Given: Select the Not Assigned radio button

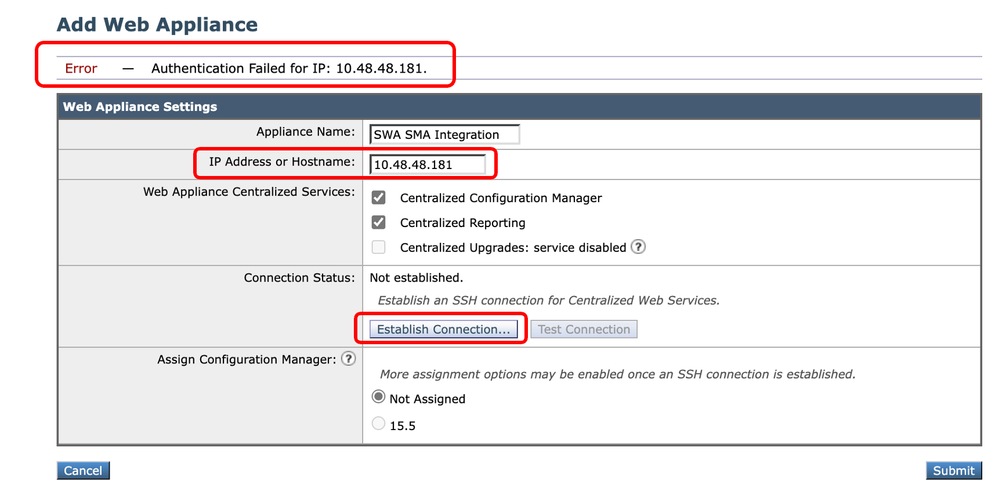Looking at the screenshot, I should coord(379,398).
